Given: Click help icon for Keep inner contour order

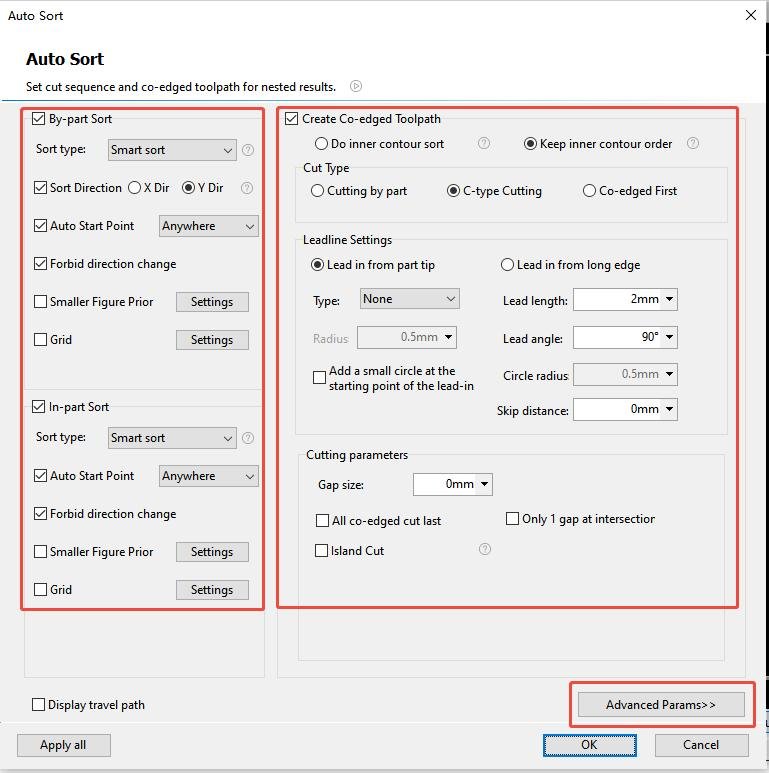Looking at the screenshot, I should [693, 143].
